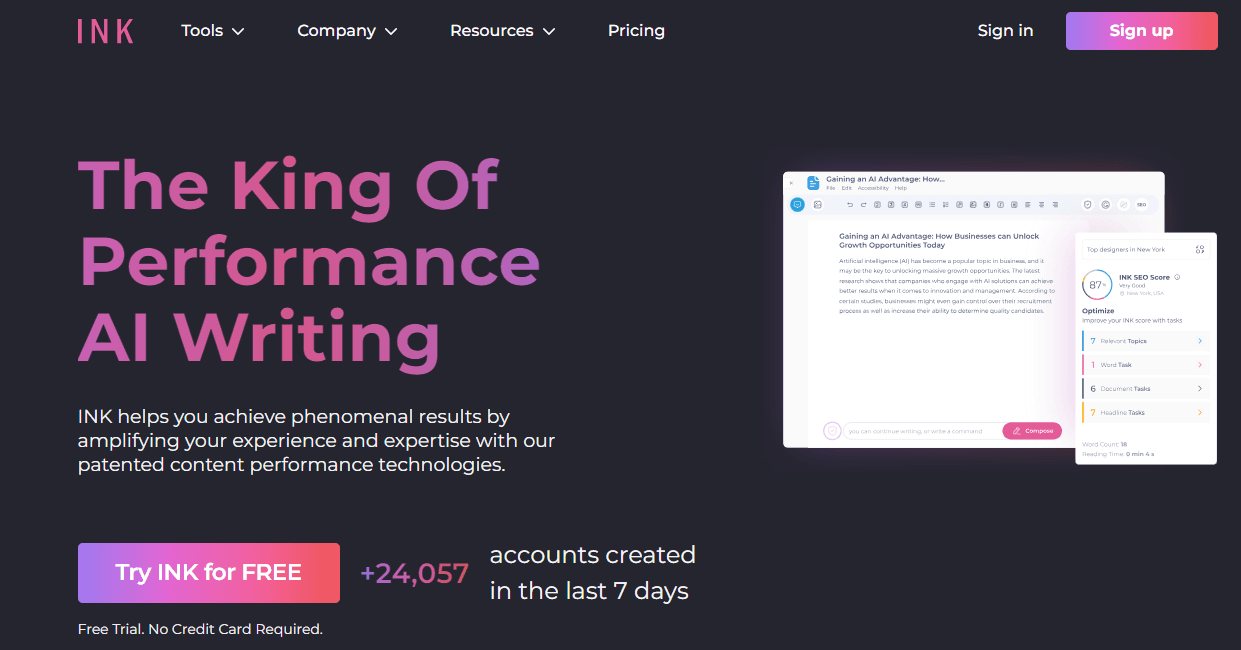Image resolution: width=1241 pixels, height=650 pixels.
Task: Open the Headline Tasks row chevron
Action: coord(1199,412)
